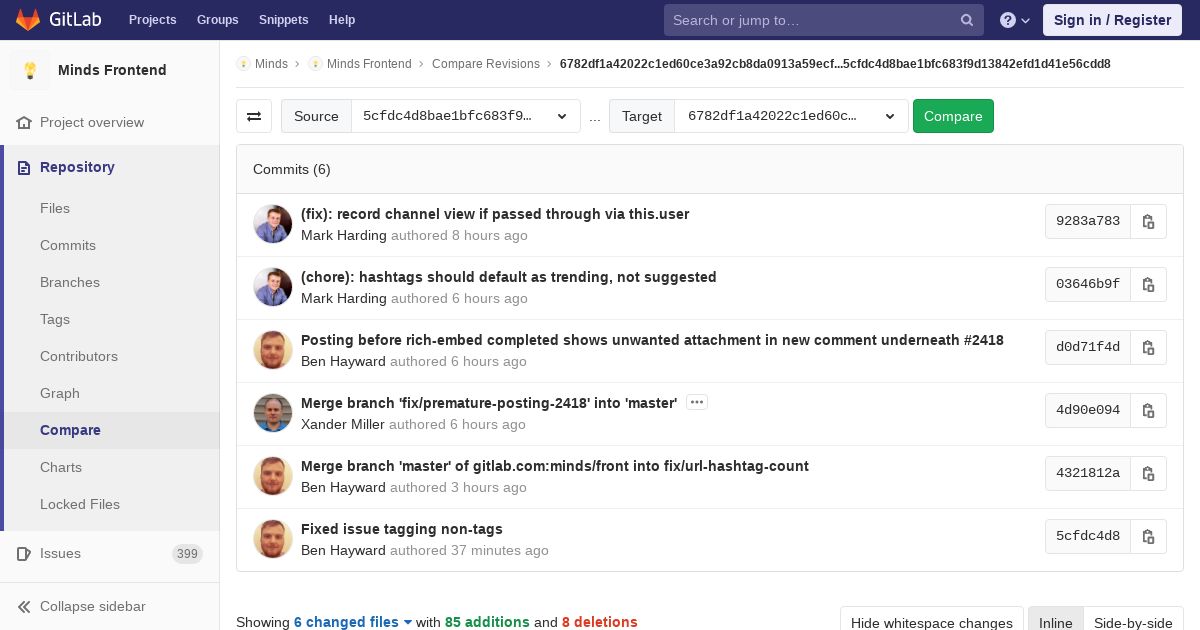The height and width of the screenshot is (630, 1200).
Task: Open the Commits sidebar item
Action: [68, 245]
